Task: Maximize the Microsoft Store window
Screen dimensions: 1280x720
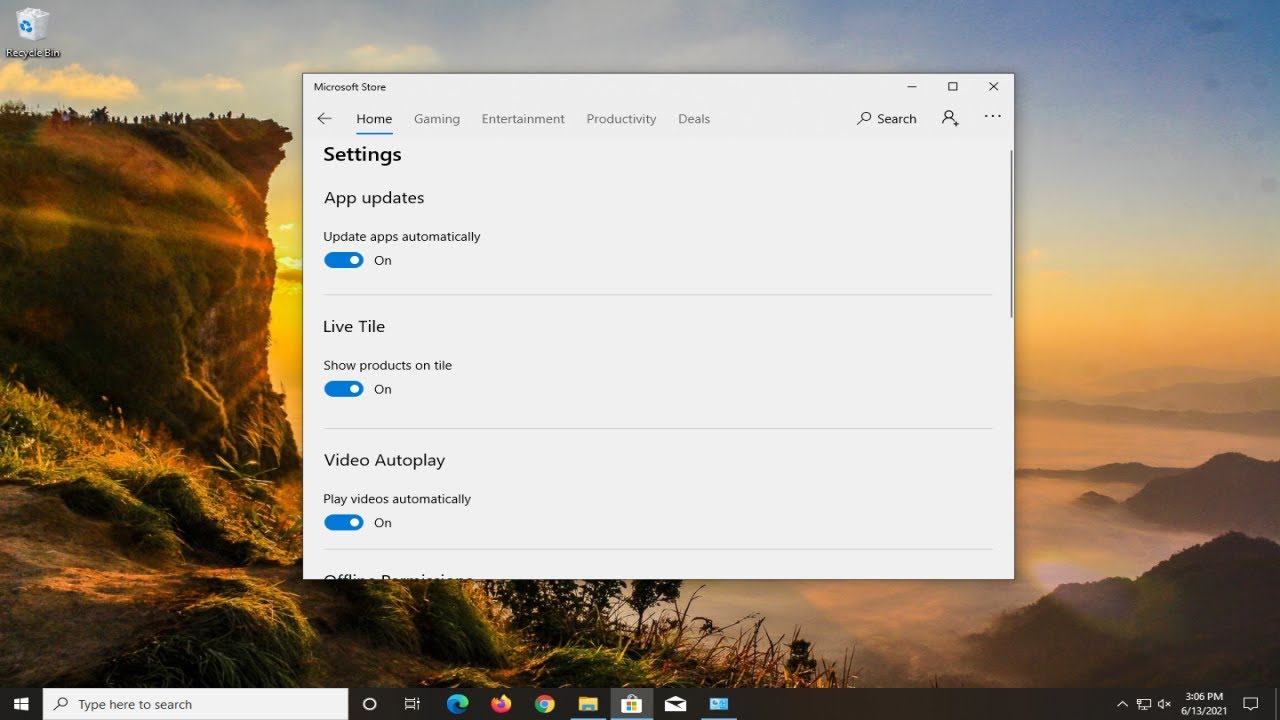Action: tap(953, 87)
